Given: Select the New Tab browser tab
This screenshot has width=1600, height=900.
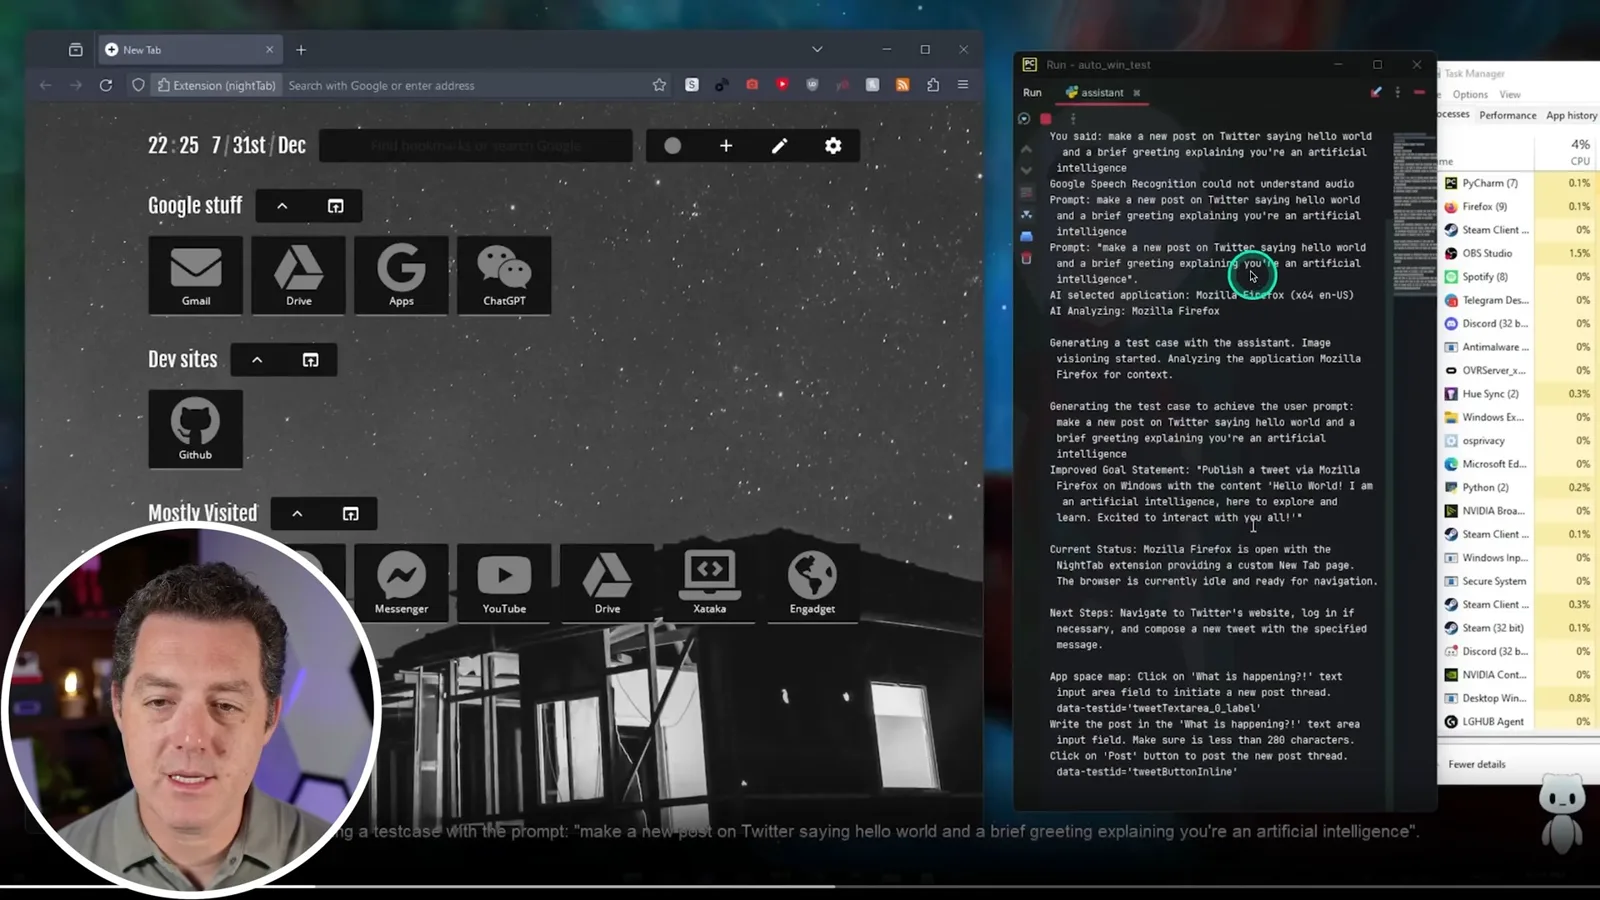Looking at the screenshot, I should tap(189, 50).
